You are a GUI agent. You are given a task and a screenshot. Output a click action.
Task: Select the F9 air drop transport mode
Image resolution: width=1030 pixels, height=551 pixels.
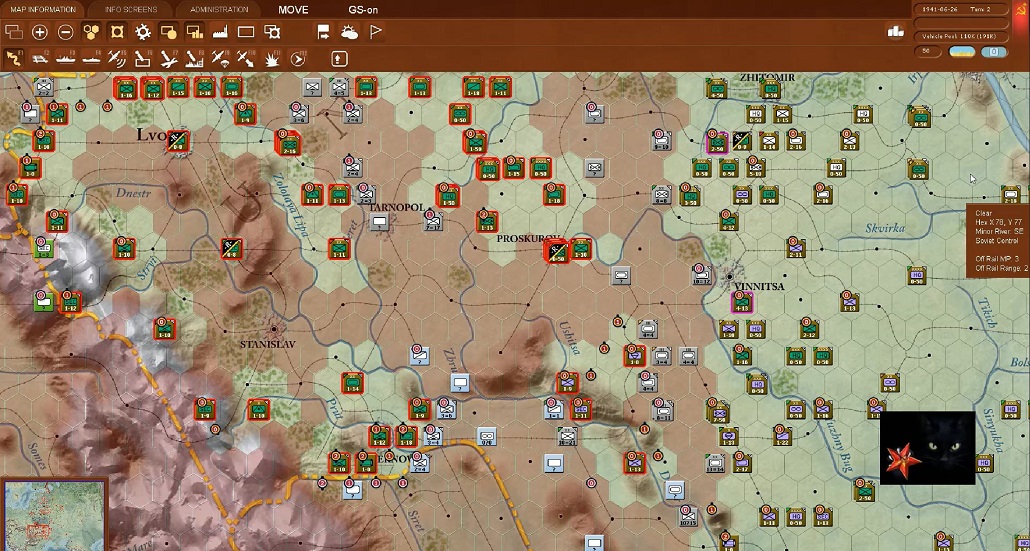click(220, 58)
